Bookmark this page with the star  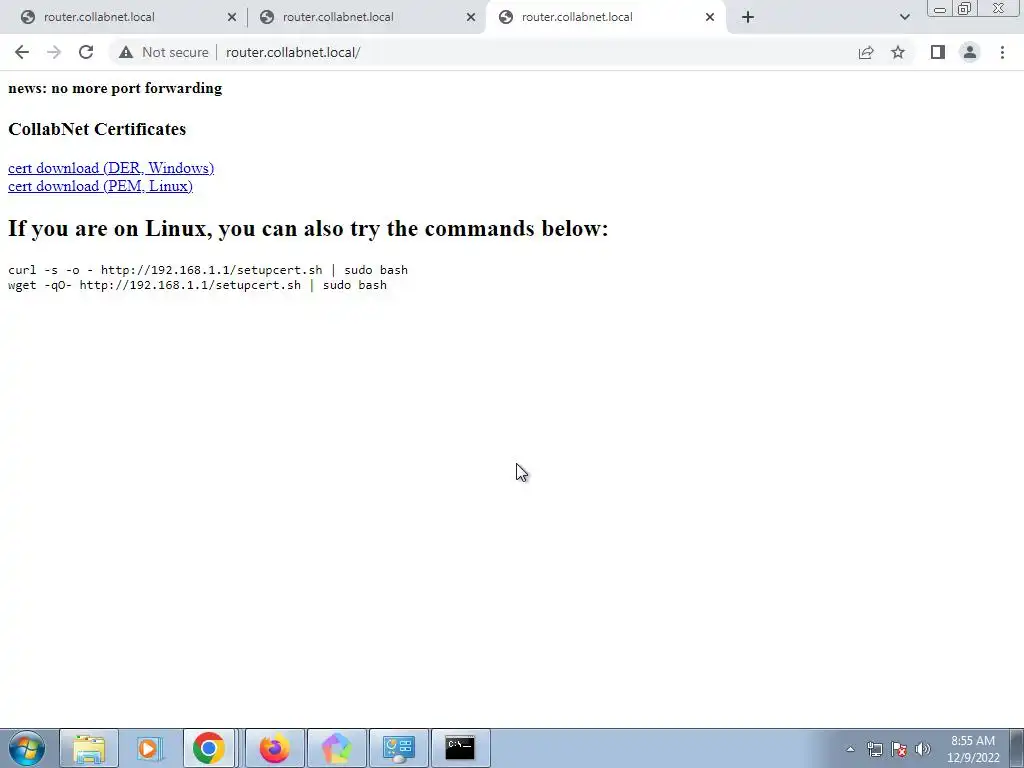coord(898,52)
